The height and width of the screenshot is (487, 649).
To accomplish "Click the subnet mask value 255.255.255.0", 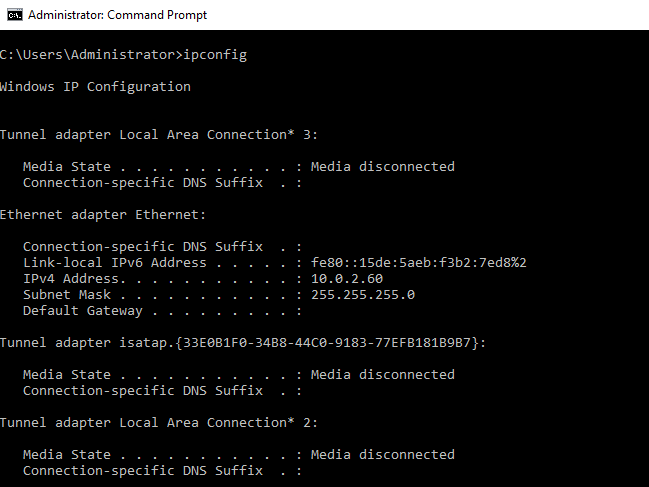I will tap(363, 294).
